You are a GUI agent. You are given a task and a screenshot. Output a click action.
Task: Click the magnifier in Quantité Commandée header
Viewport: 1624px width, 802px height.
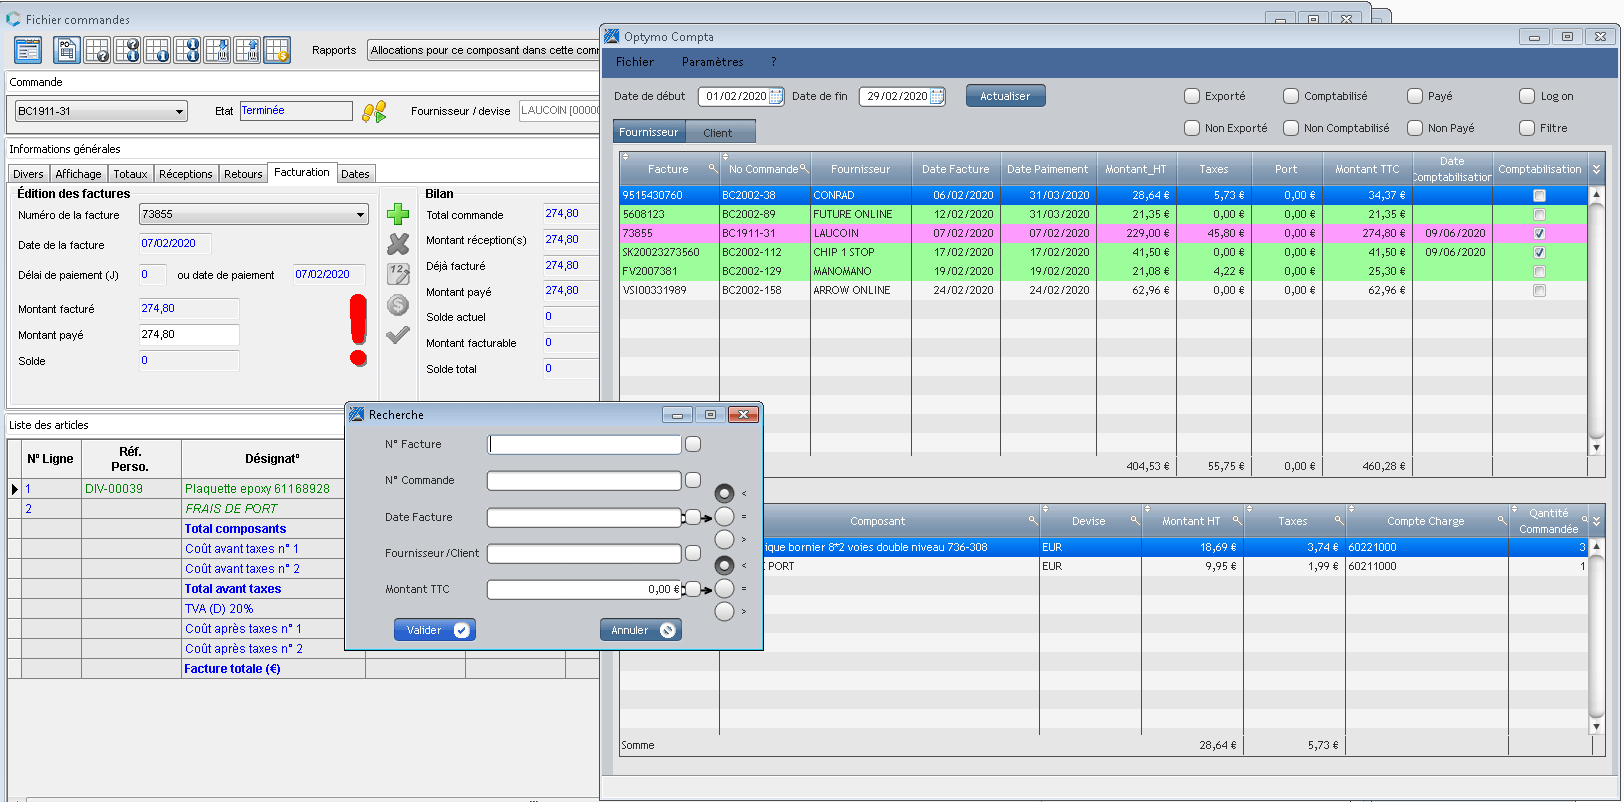(1585, 520)
